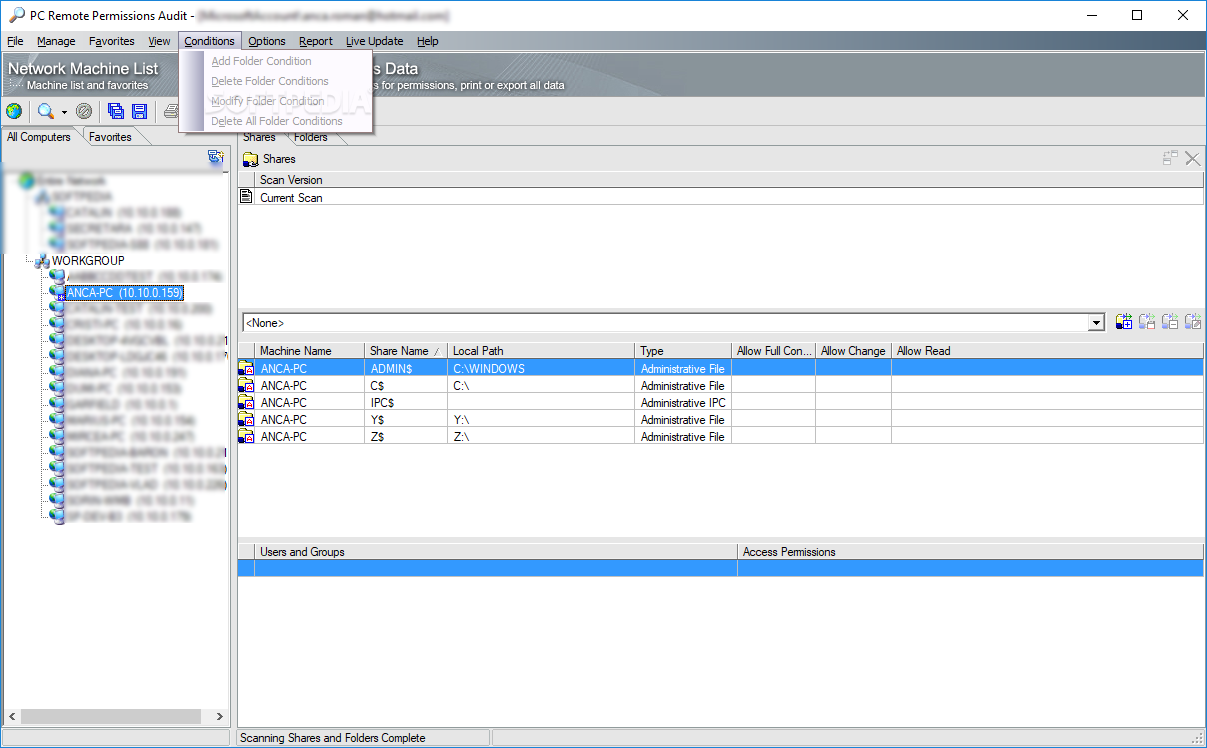This screenshot has height=748, width=1207.
Task: Click the Allow Read column header
Action: pos(1047,351)
